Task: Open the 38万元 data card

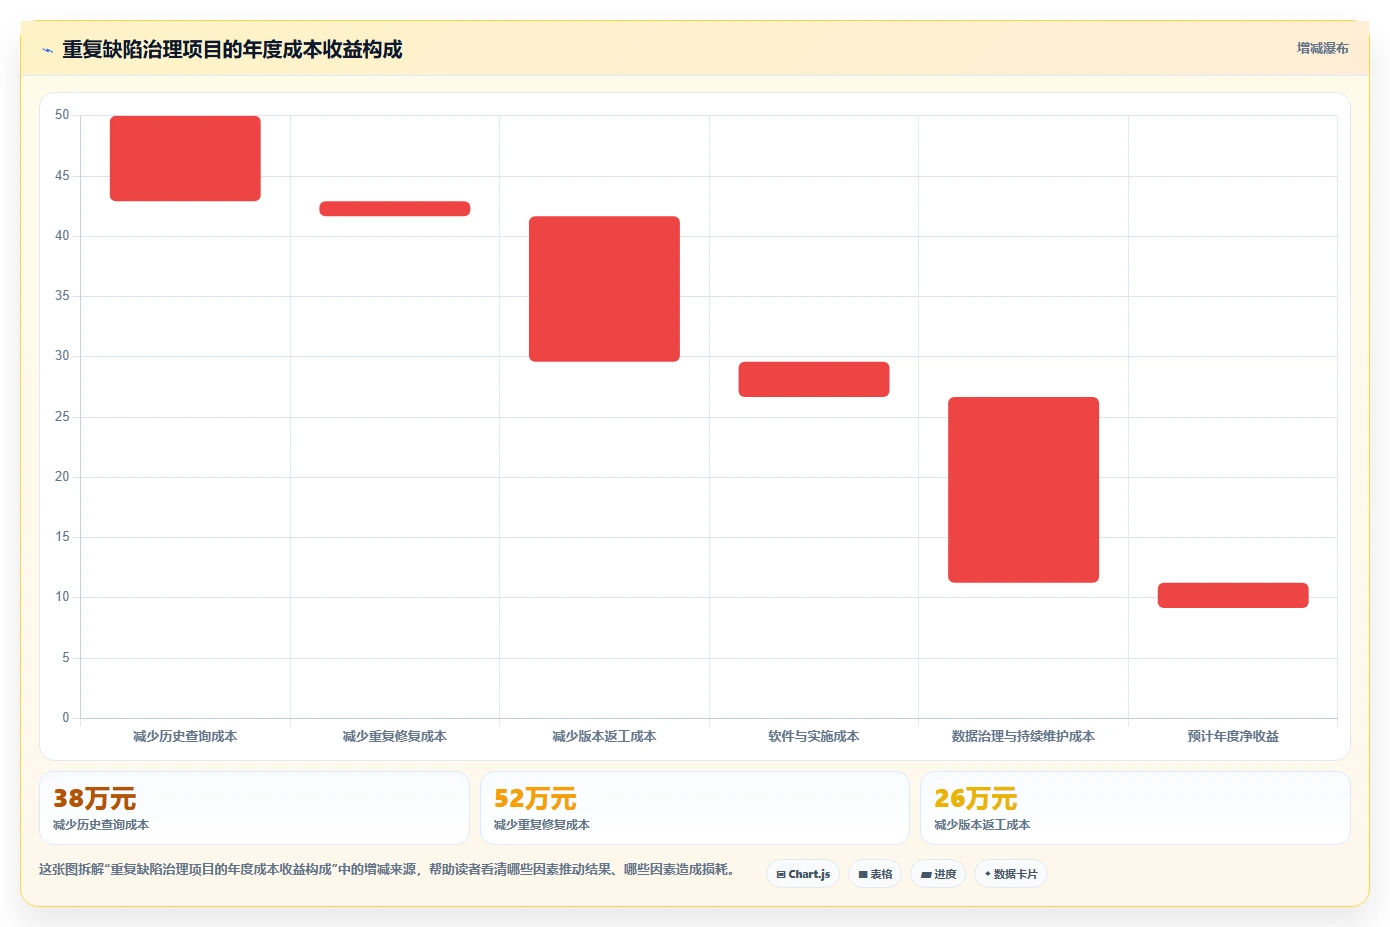Action: (254, 808)
